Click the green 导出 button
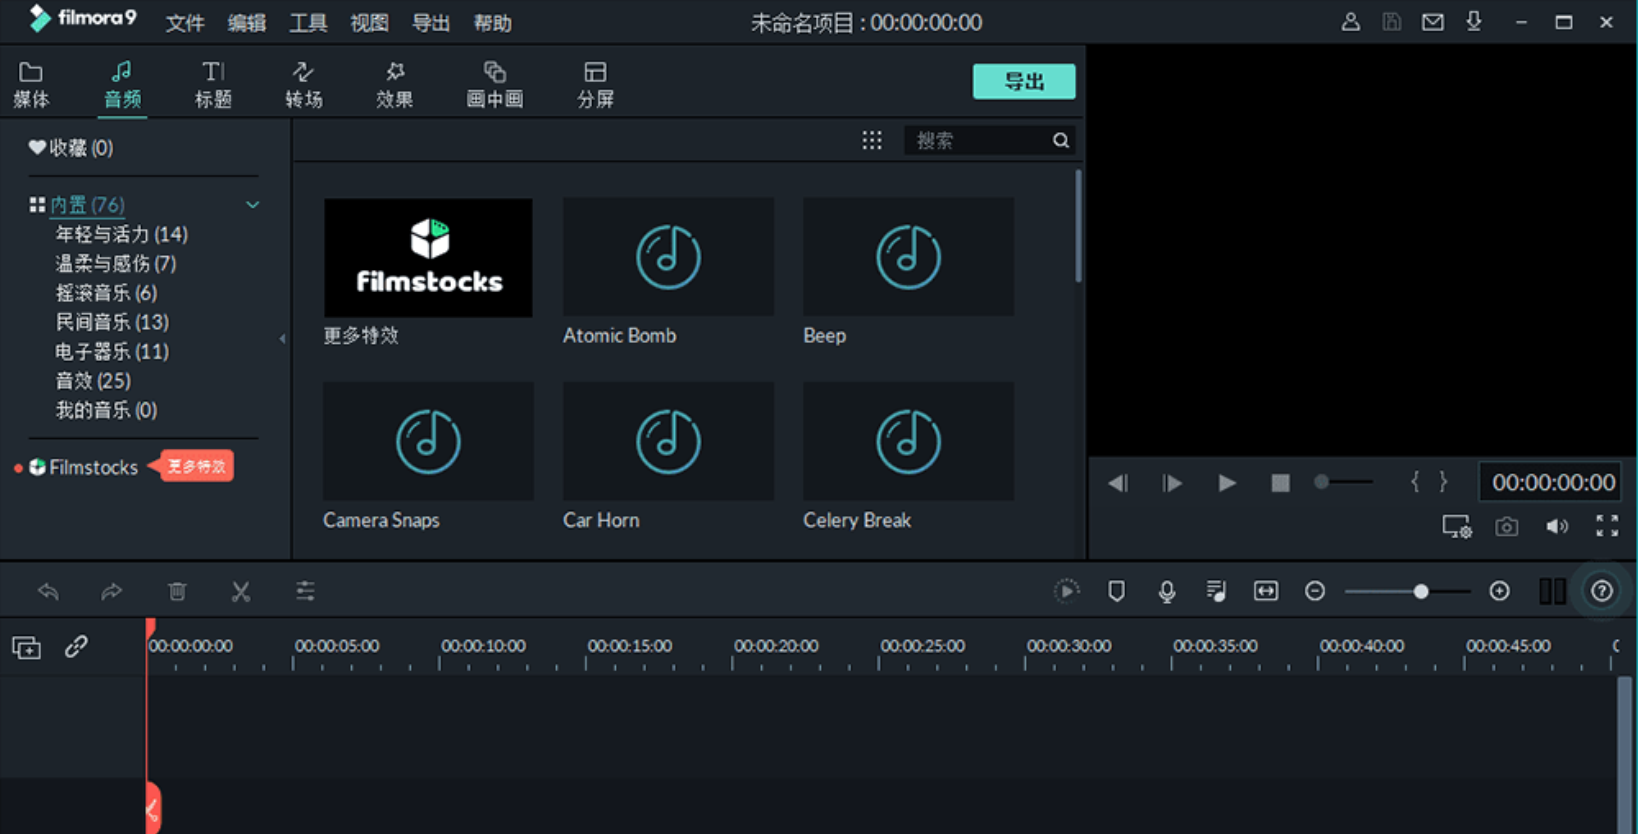Viewport: 1638px width, 834px height. 1023,82
